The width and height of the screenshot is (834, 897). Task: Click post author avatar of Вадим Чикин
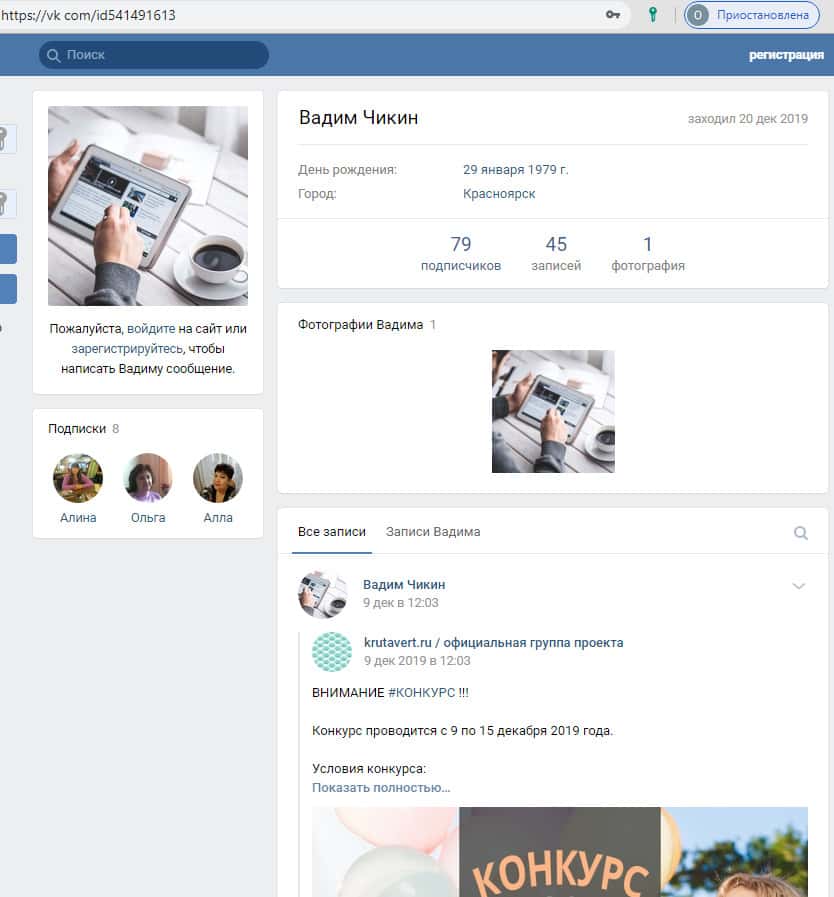(x=322, y=594)
